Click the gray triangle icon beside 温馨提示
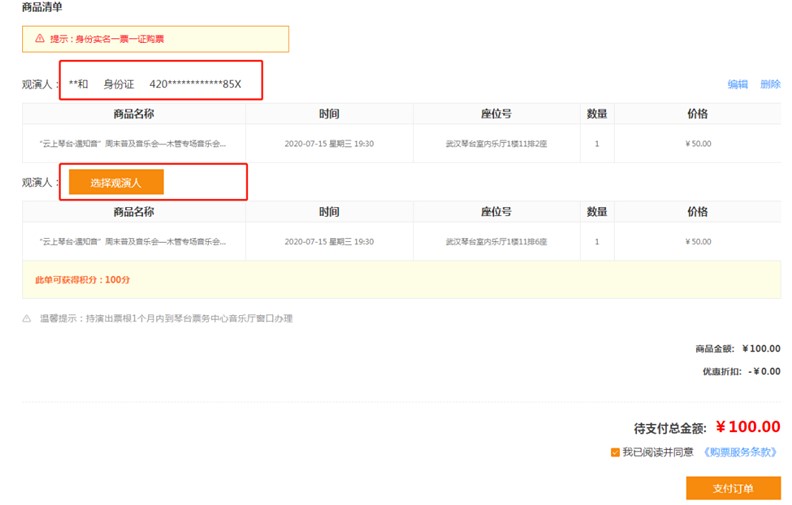Viewport: 792px width, 505px height. click(x=27, y=319)
